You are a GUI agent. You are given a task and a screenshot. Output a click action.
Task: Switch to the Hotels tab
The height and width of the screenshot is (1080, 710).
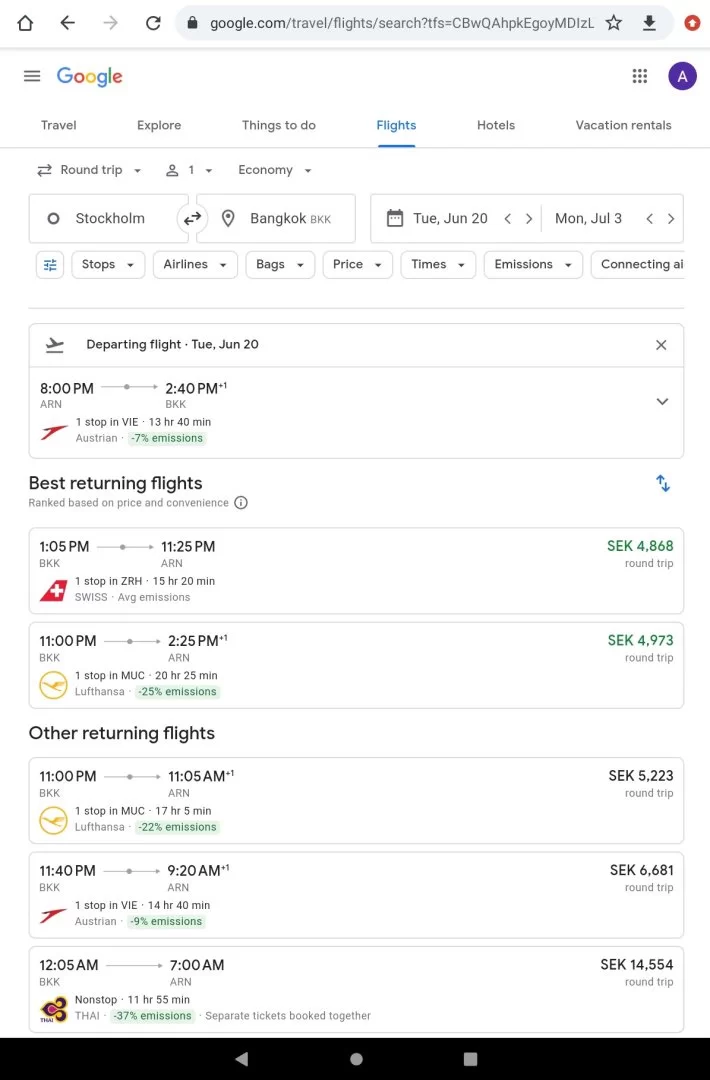[496, 125]
